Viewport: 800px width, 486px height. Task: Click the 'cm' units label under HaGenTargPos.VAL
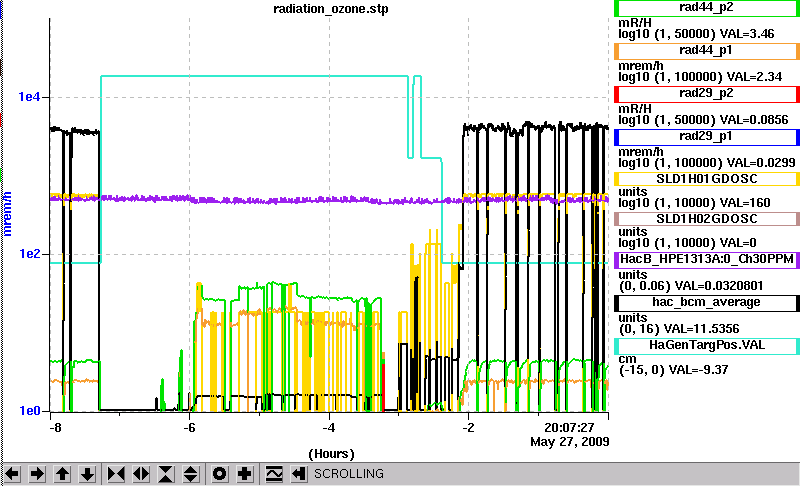pos(627,359)
